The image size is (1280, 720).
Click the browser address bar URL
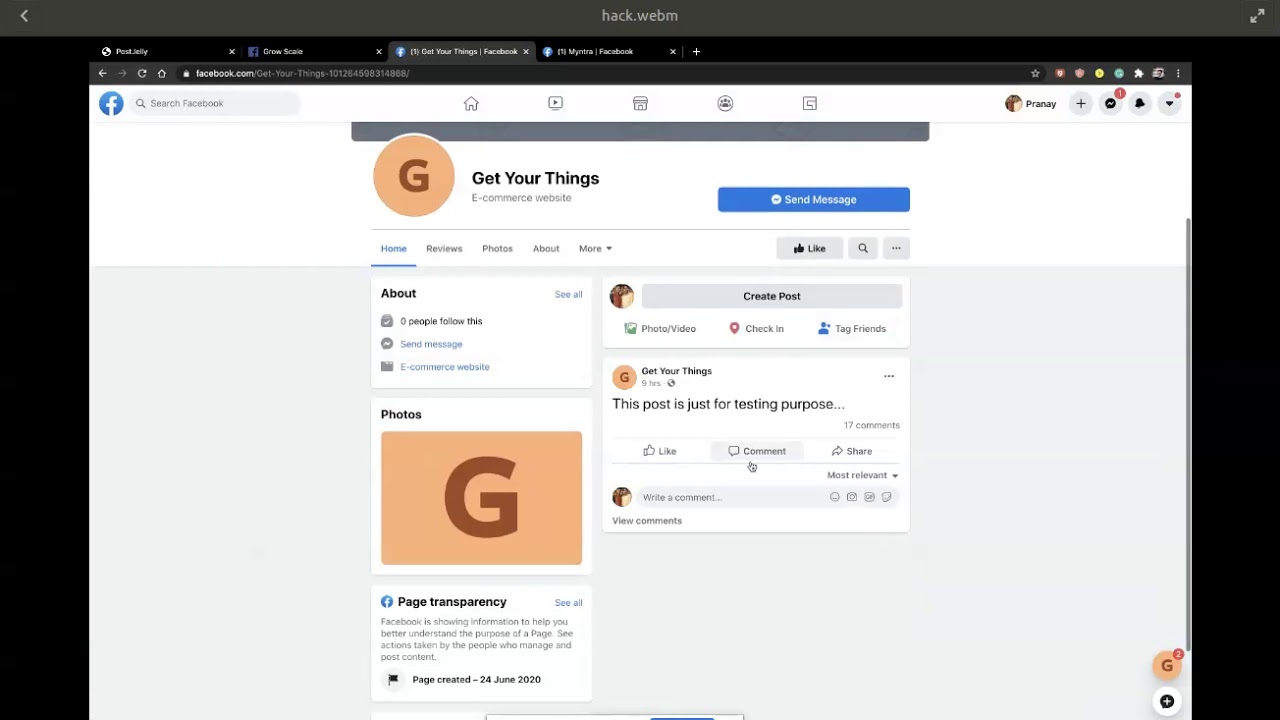coord(302,73)
